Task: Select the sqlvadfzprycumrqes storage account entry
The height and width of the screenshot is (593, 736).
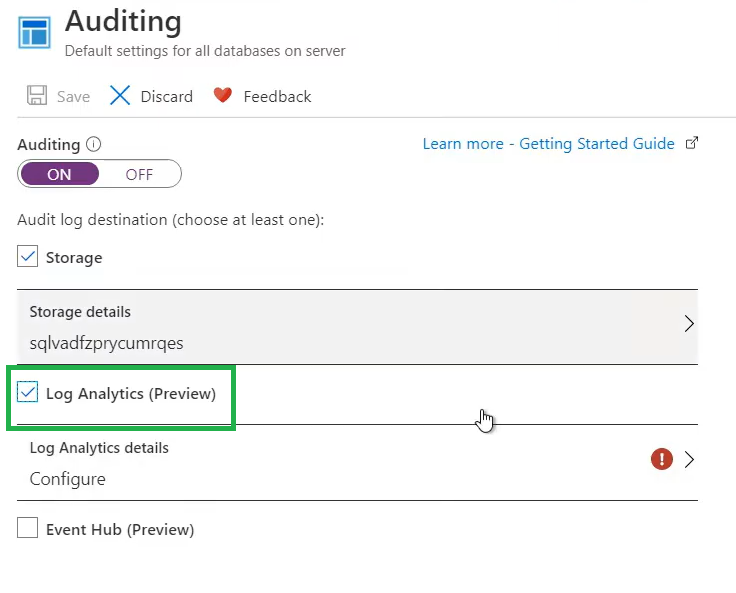Action: click(x=106, y=343)
